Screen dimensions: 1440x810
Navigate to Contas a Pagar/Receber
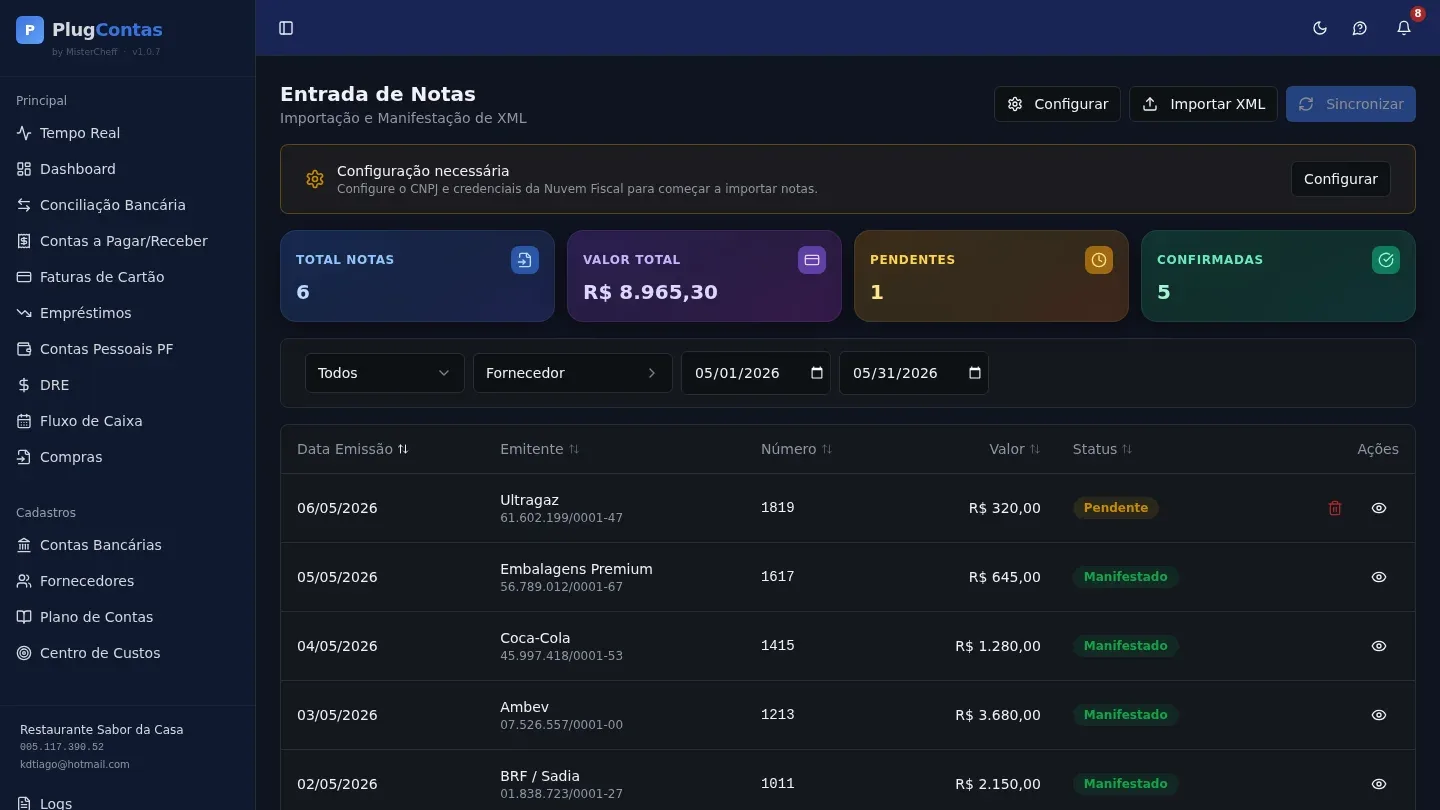pyautogui.click(x=127, y=241)
